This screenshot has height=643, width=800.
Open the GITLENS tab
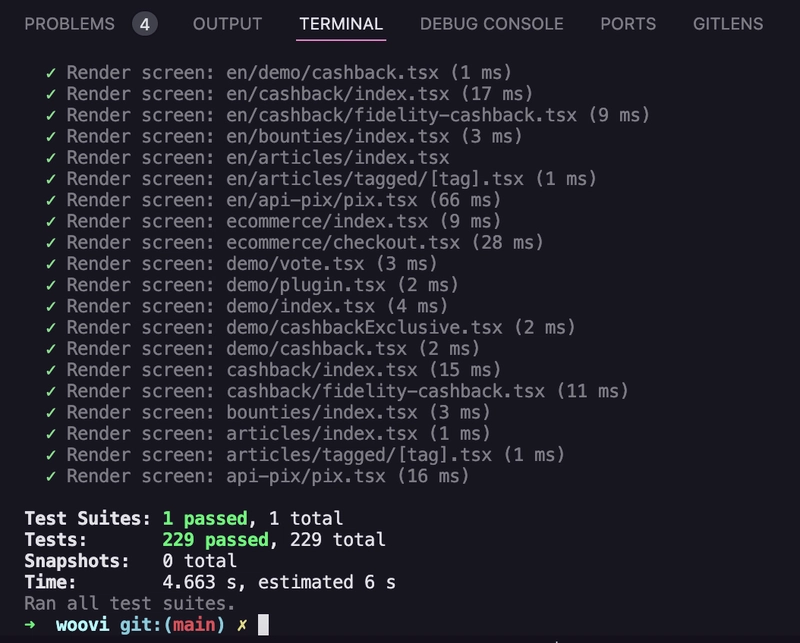tap(728, 24)
